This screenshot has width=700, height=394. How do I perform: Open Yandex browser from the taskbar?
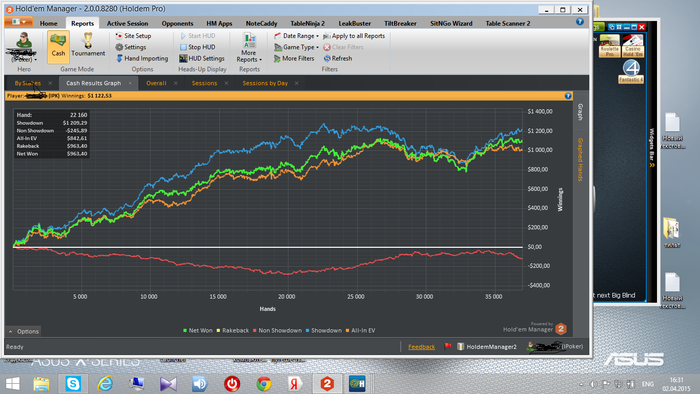[295, 384]
